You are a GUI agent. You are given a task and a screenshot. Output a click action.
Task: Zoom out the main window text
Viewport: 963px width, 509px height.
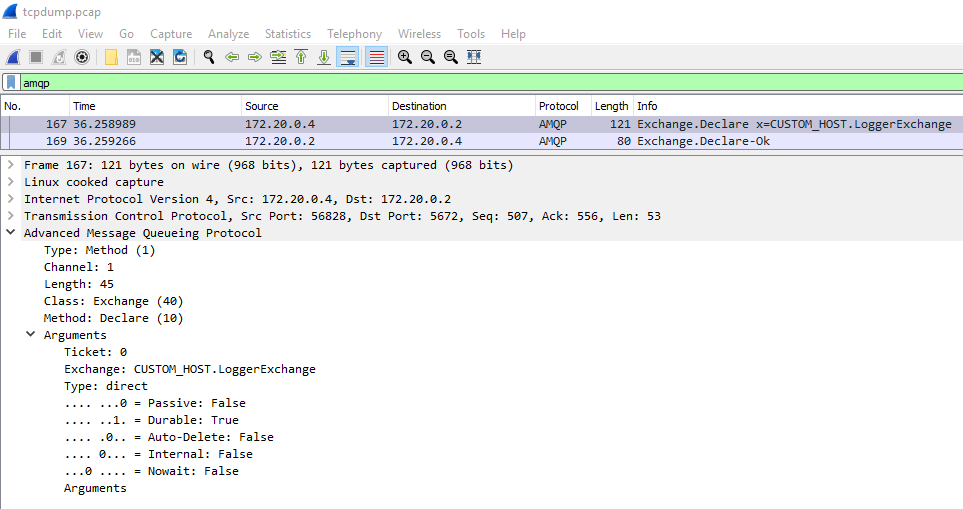click(428, 57)
